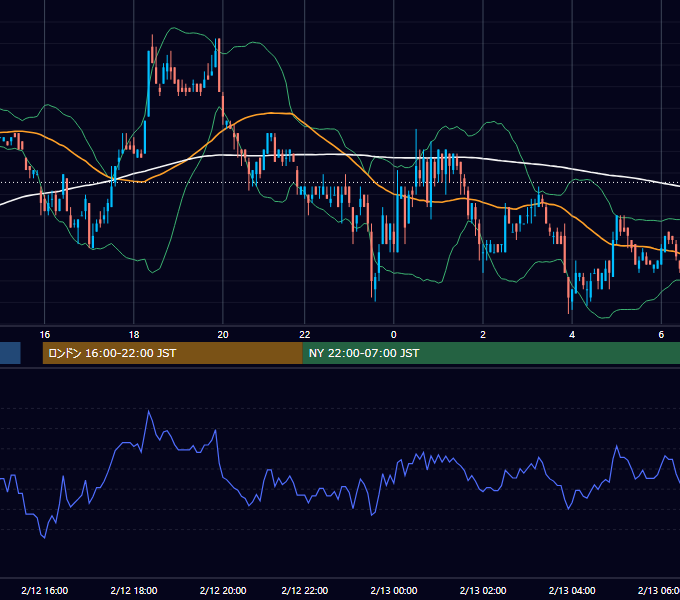Click the 22 hour axis label

point(305,335)
